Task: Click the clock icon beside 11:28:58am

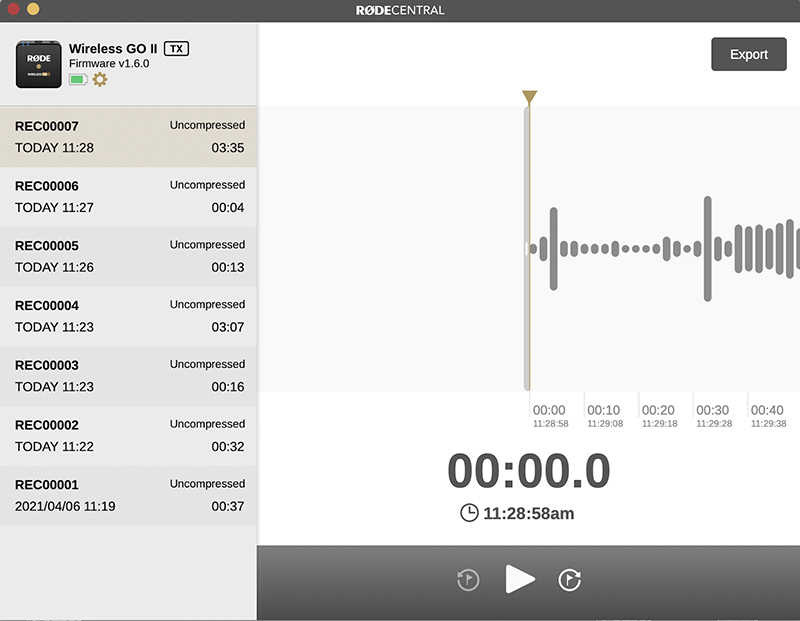Action: (469, 513)
